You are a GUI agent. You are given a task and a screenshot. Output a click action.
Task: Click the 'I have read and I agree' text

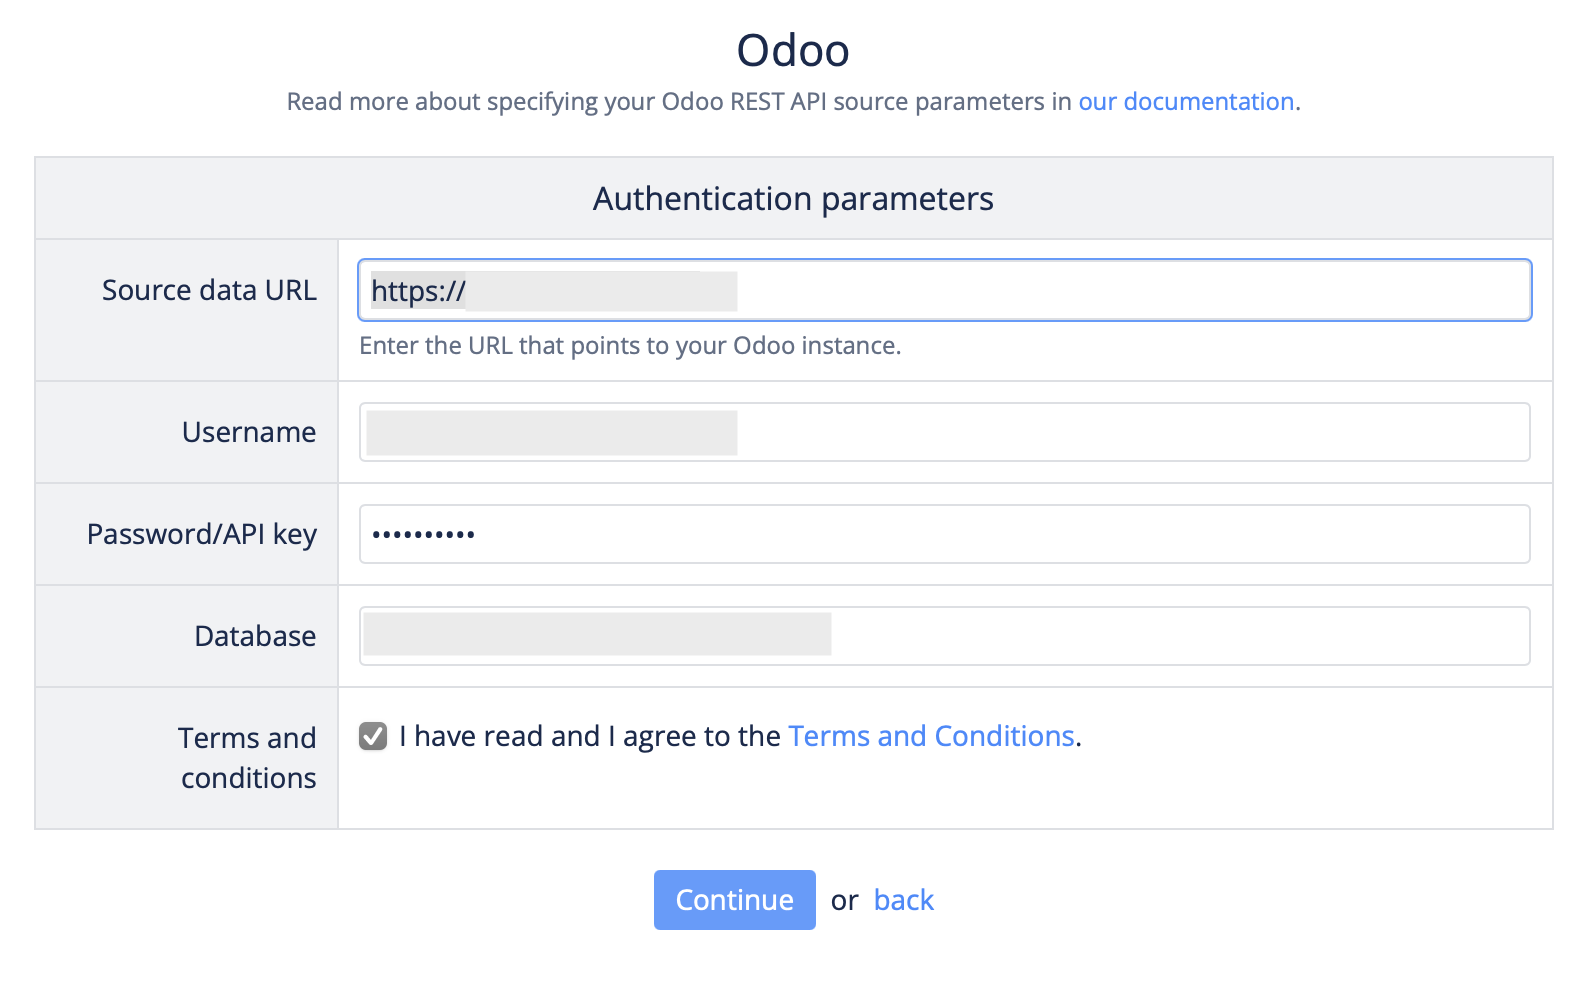(x=590, y=737)
